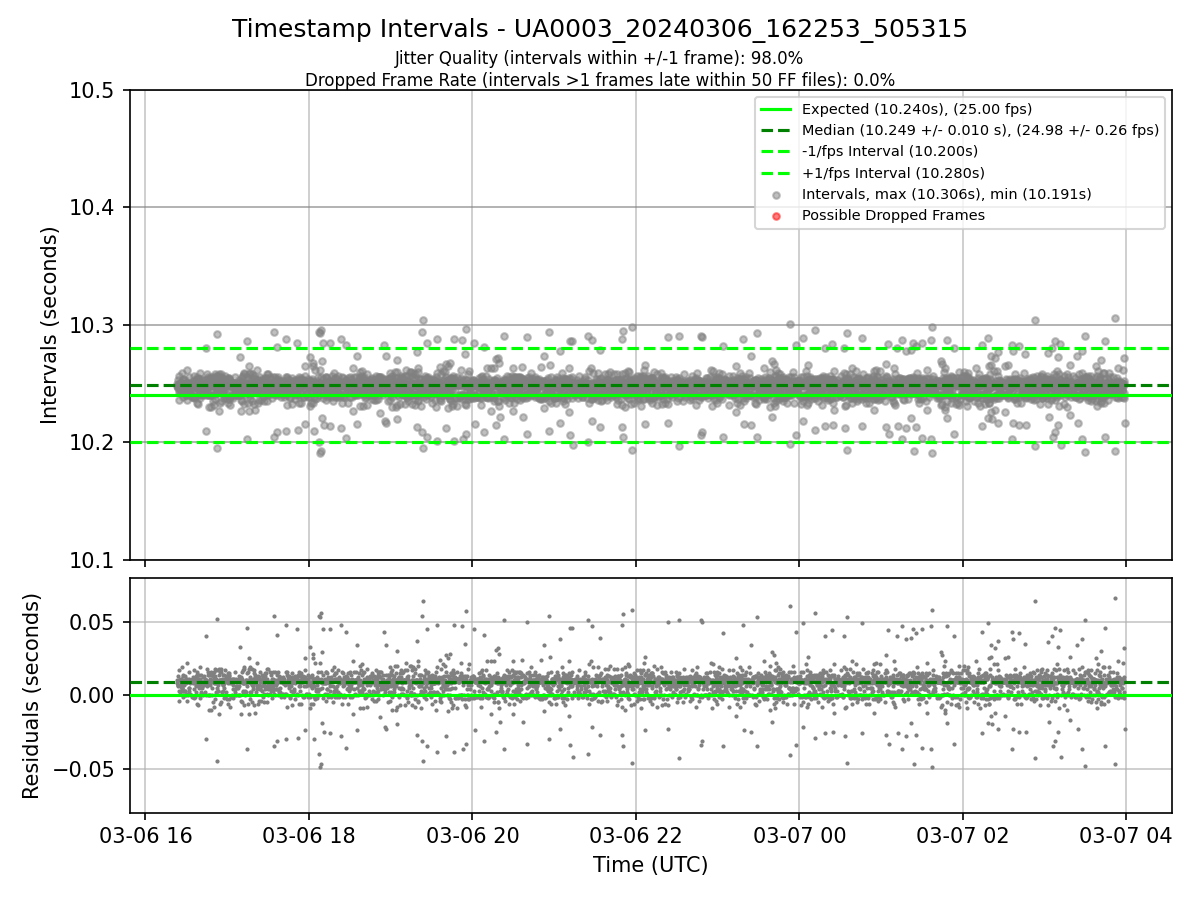
Task: Click the 'Dropped Frame Rate' subtitle line
Action: click(600, 80)
